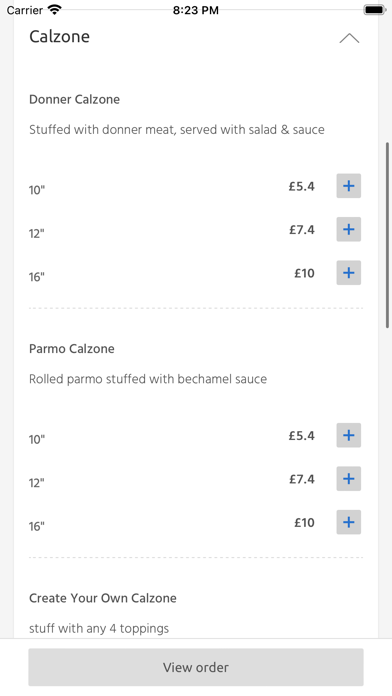Select the Donner Calzone title
This screenshot has height=696, width=392.
pos(75,99)
